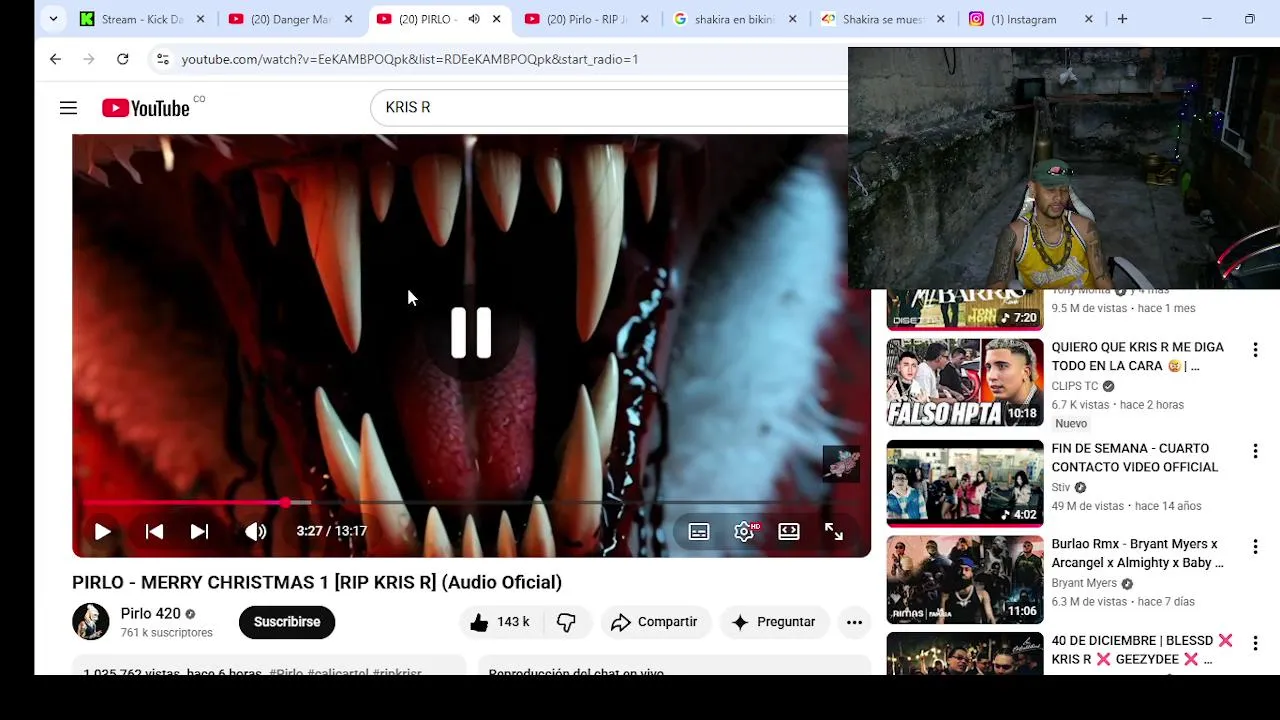Viewport: 1280px width, 720px height.
Task: Close the active PIRLO tab
Action: [x=496, y=19]
